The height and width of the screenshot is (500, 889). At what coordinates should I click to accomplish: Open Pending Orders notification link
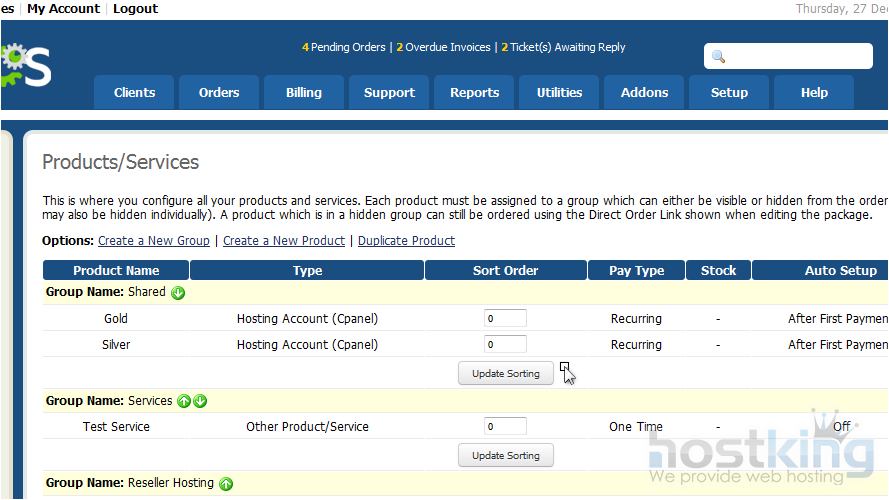point(343,47)
